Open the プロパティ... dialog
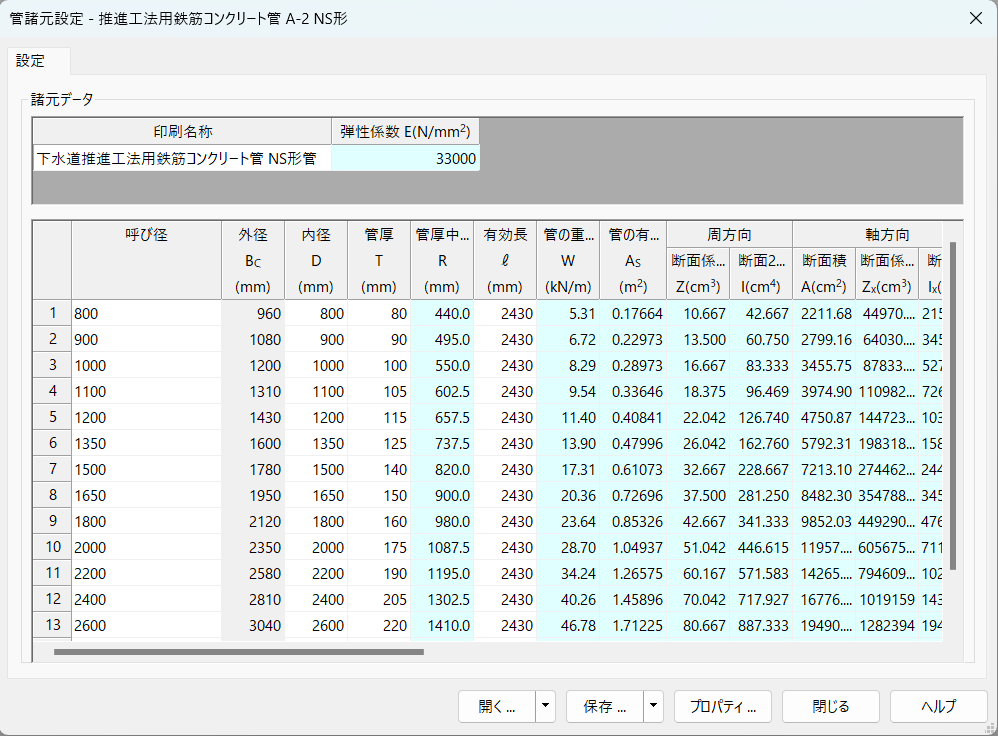The height and width of the screenshot is (736, 998). 723,706
